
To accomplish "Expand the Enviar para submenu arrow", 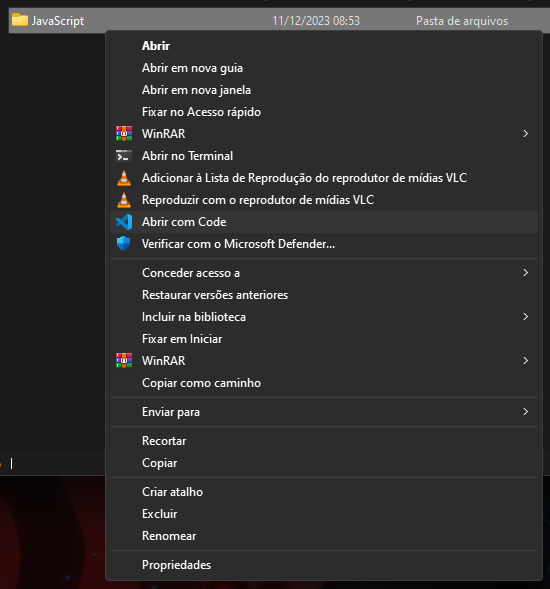I will (526, 412).
